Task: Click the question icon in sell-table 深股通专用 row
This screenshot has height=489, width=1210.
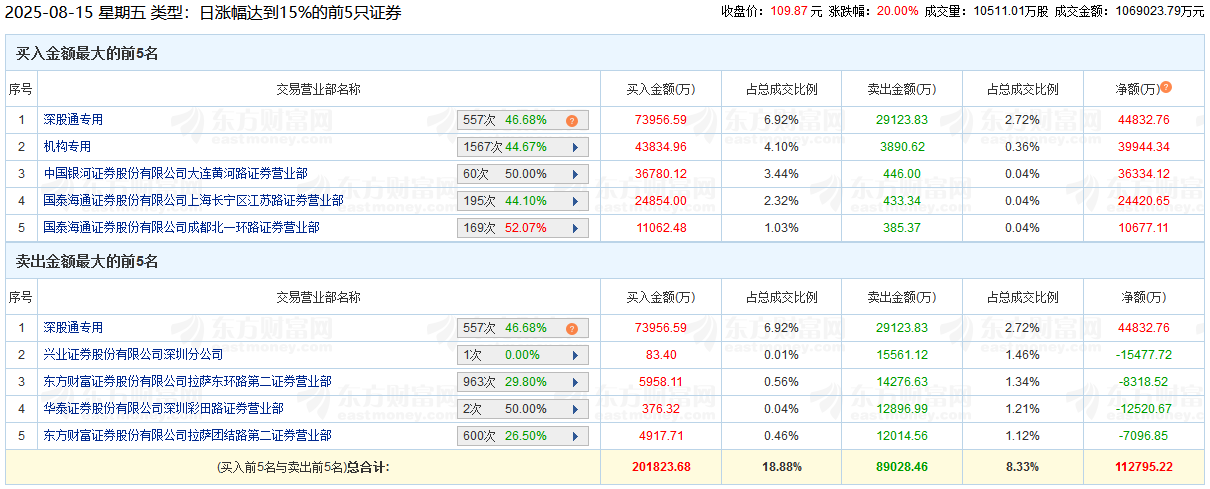Action: pos(572,328)
